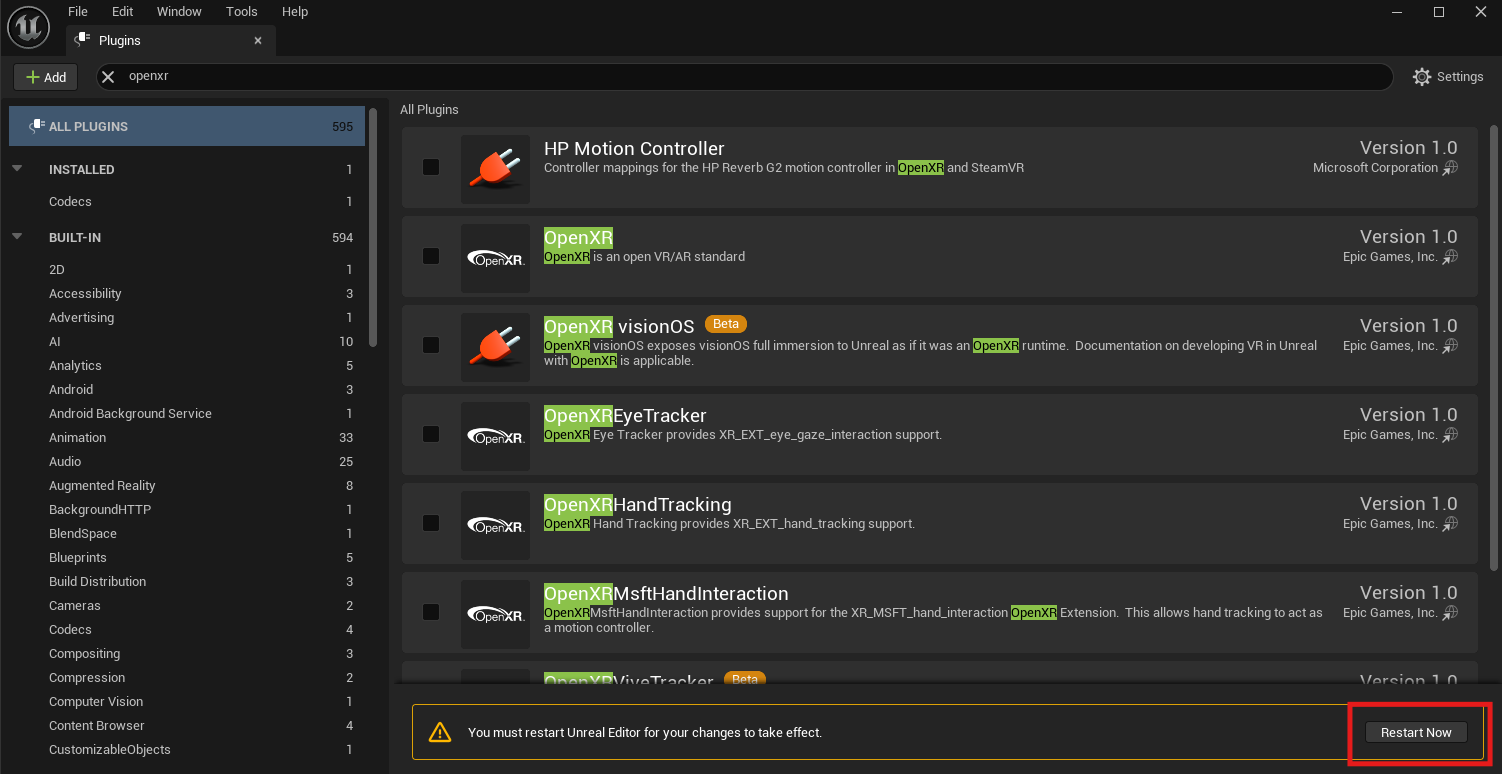Open Settings via the gear icon
This screenshot has width=1502, height=774.
pyautogui.click(x=1421, y=77)
